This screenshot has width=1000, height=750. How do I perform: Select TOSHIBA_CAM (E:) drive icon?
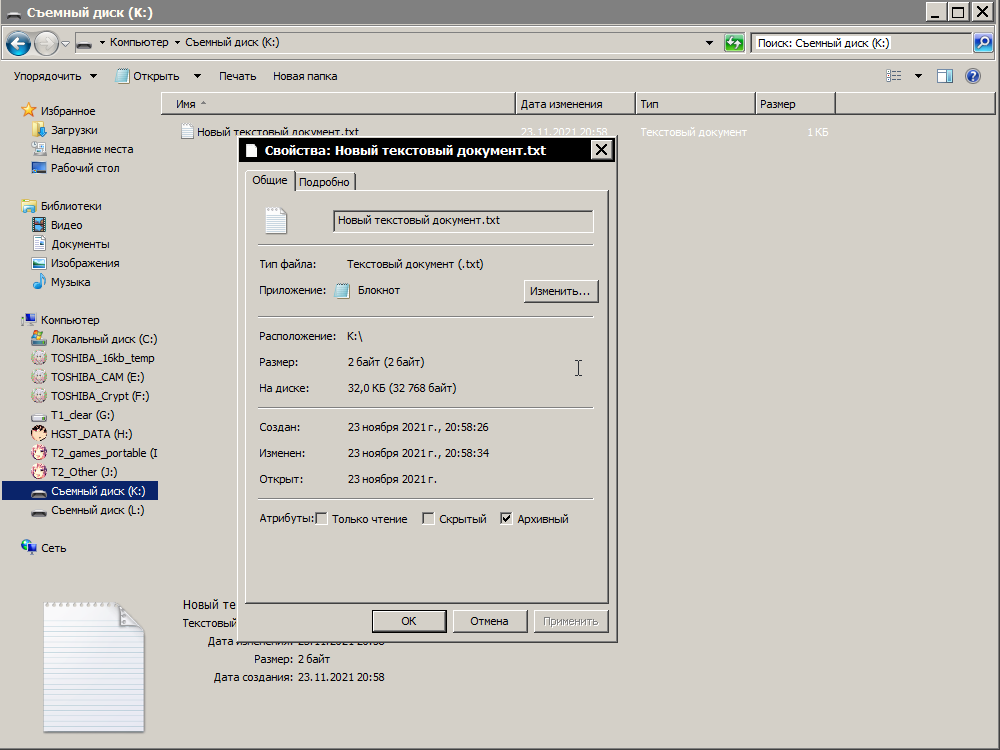[39, 377]
